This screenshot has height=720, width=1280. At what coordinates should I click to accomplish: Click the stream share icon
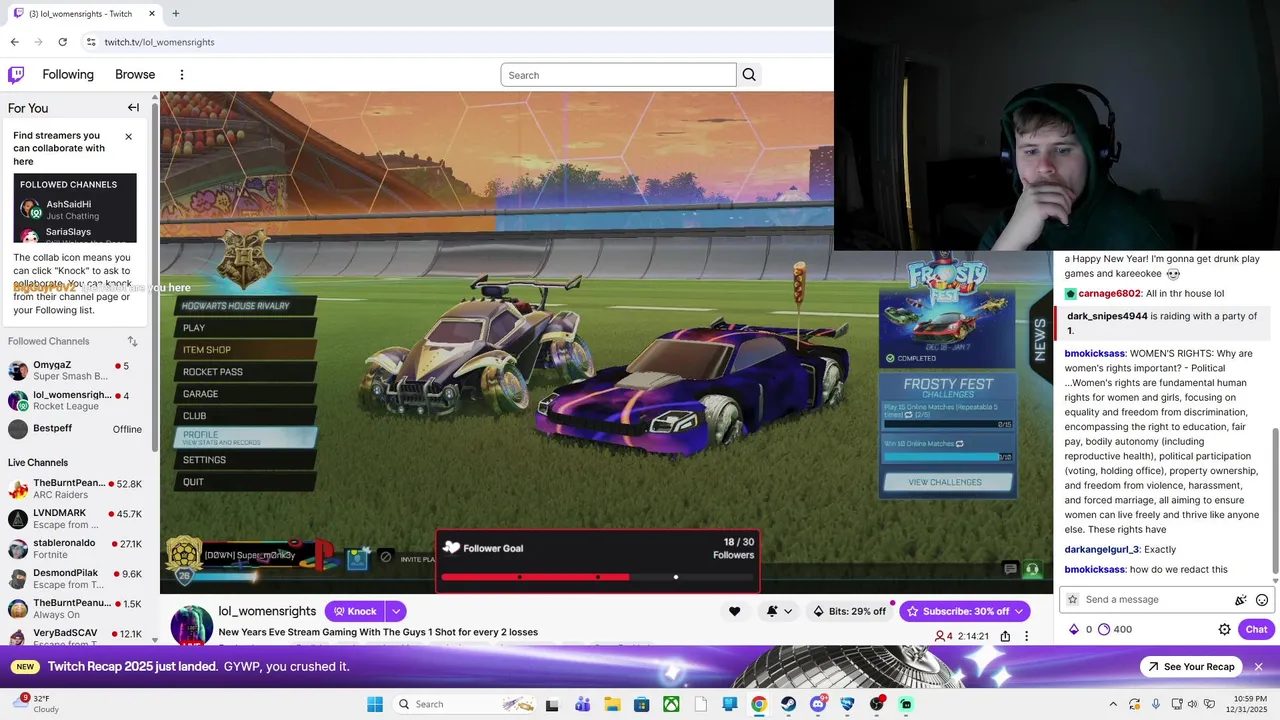(x=1005, y=636)
